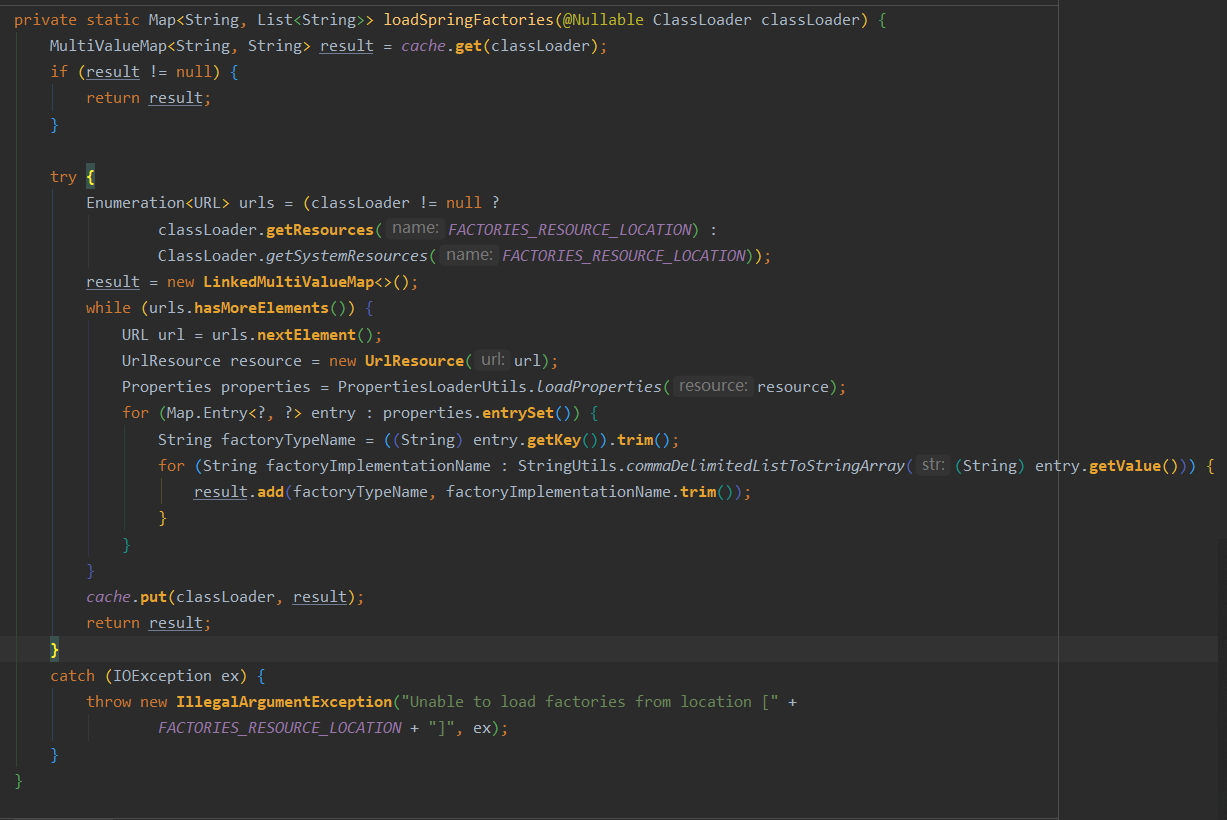The height and width of the screenshot is (820, 1227).
Task: Click the properties variable declaration name
Action: (266, 386)
